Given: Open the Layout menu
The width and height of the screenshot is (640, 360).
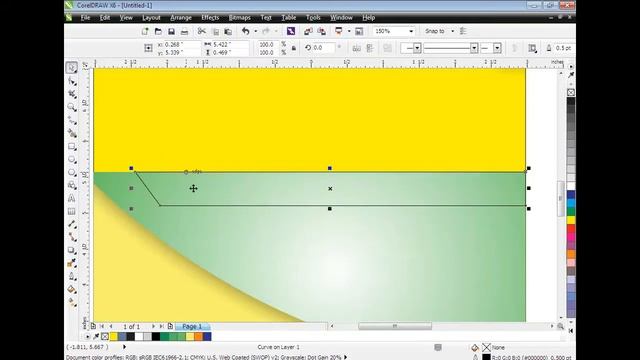Looking at the screenshot, I should pyautogui.click(x=151, y=18).
